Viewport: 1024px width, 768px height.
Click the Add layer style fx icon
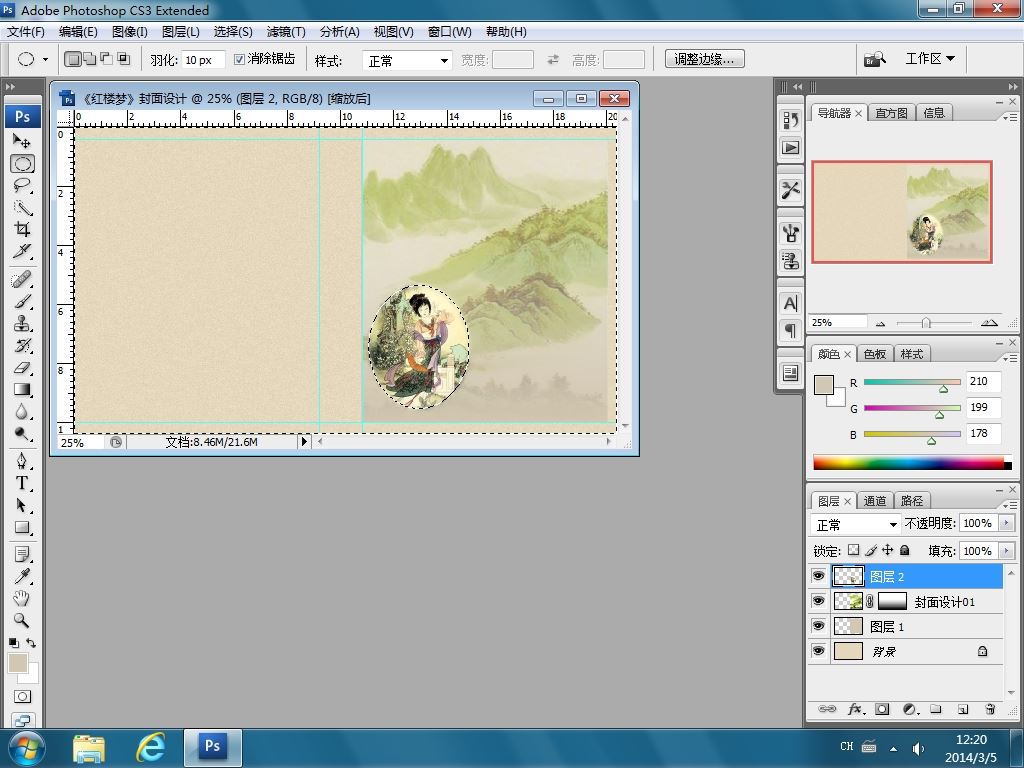click(856, 709)
